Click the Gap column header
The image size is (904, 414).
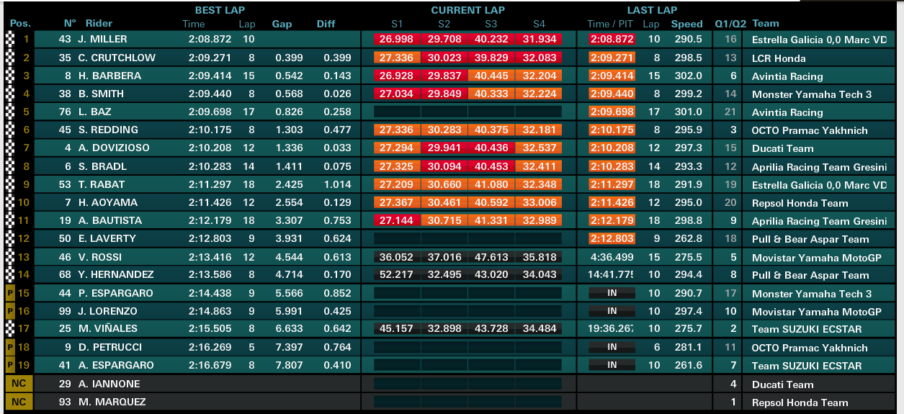pos(282,24)
